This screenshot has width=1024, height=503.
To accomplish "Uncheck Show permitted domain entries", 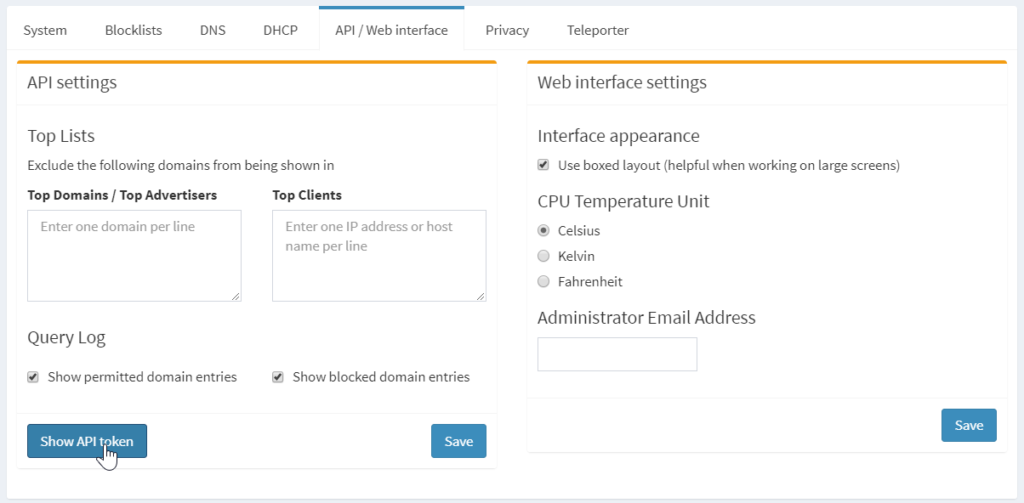I will point(33,377).
